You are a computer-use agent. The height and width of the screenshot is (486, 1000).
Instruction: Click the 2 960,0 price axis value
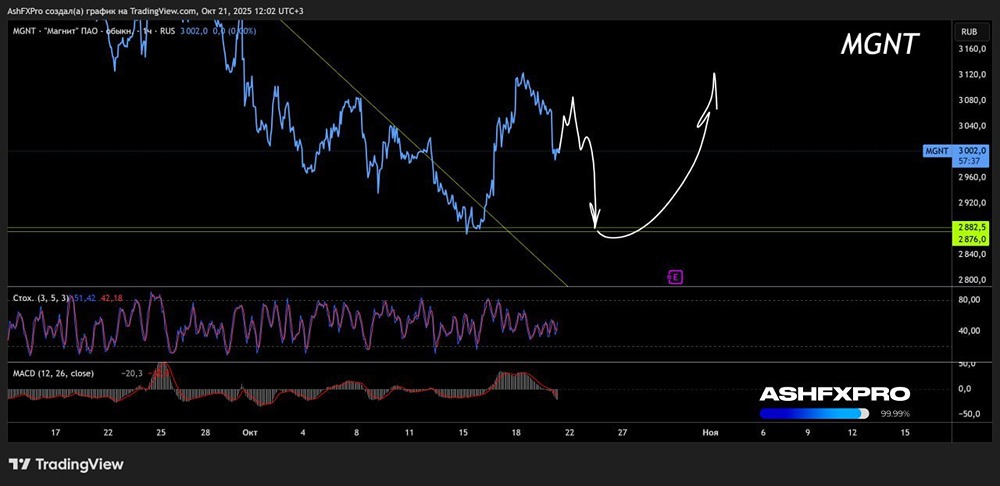click(972, 177)
